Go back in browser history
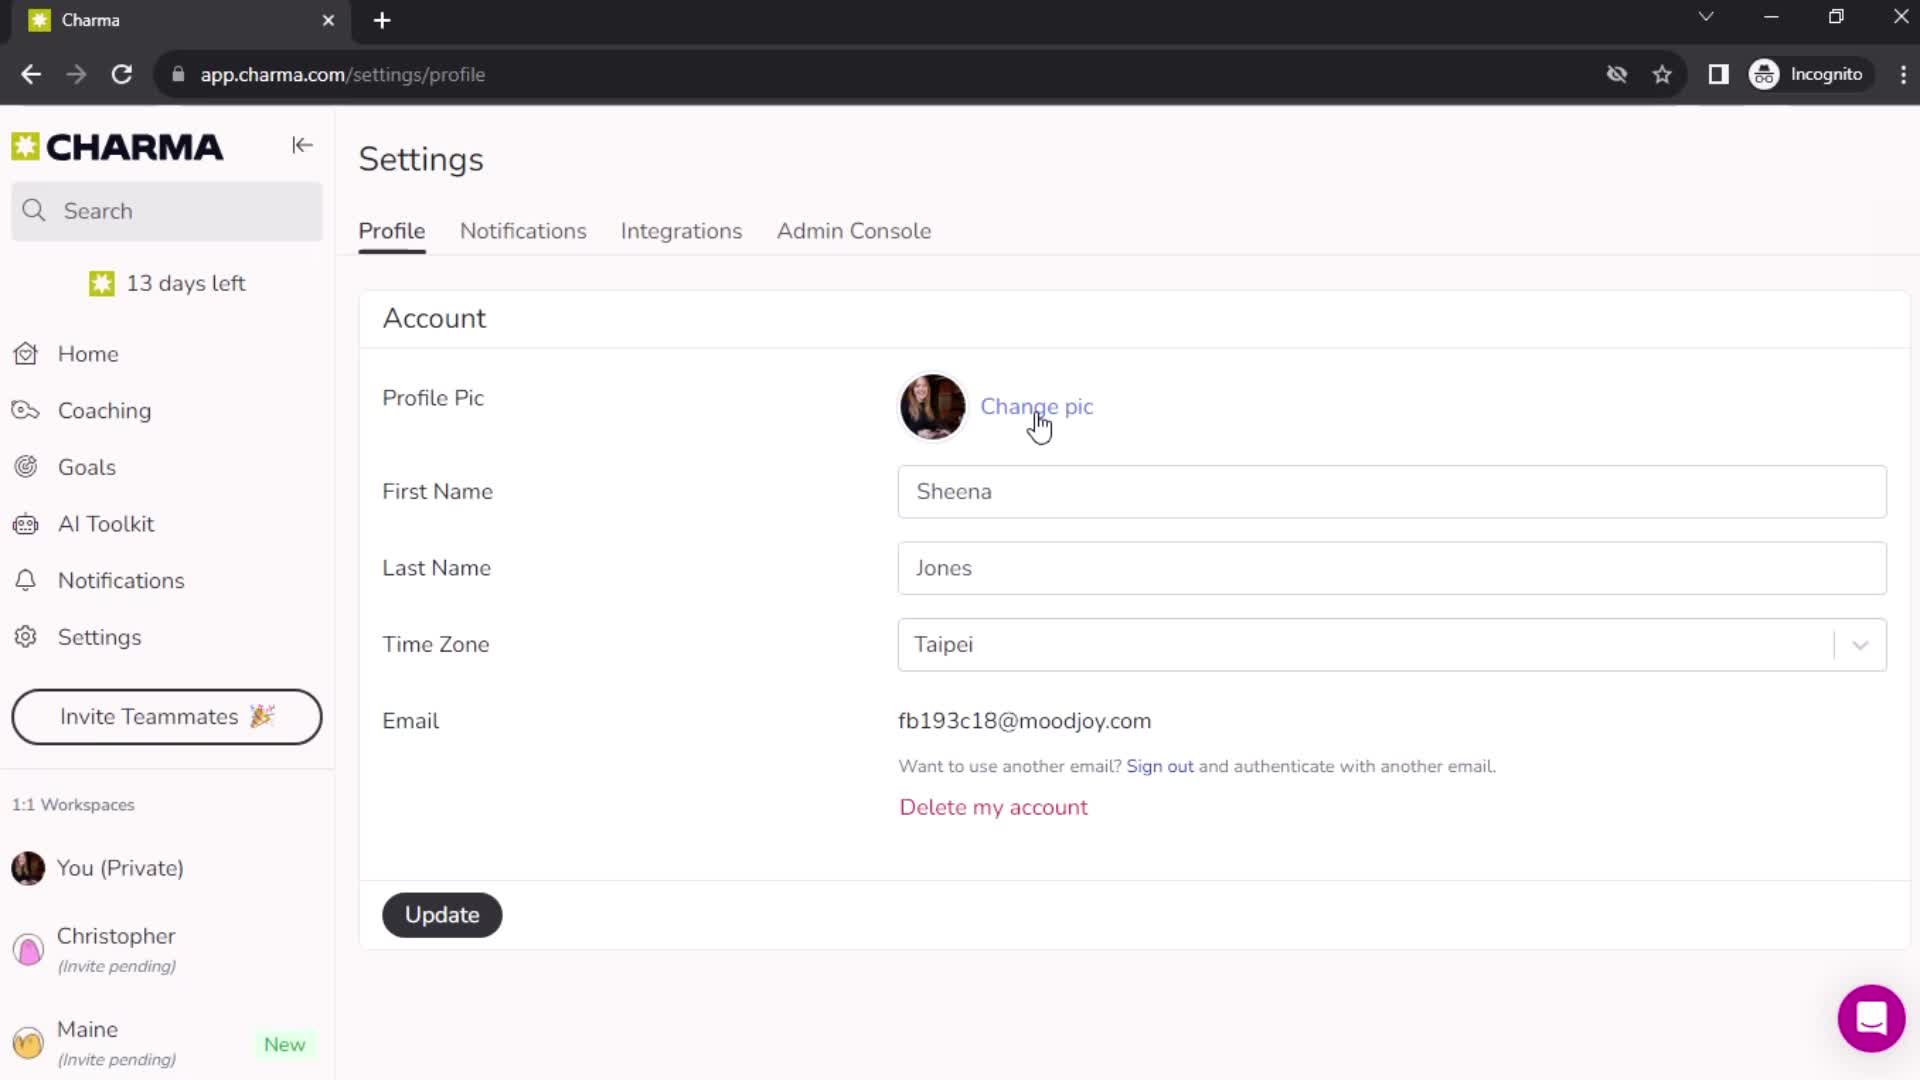This screenshot has height=1080, width=1920. click(x=31, y=74)
